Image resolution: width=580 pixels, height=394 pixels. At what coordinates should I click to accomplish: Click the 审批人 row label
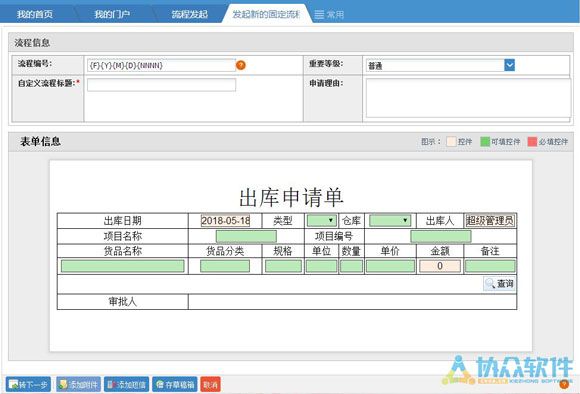(122, 302)
